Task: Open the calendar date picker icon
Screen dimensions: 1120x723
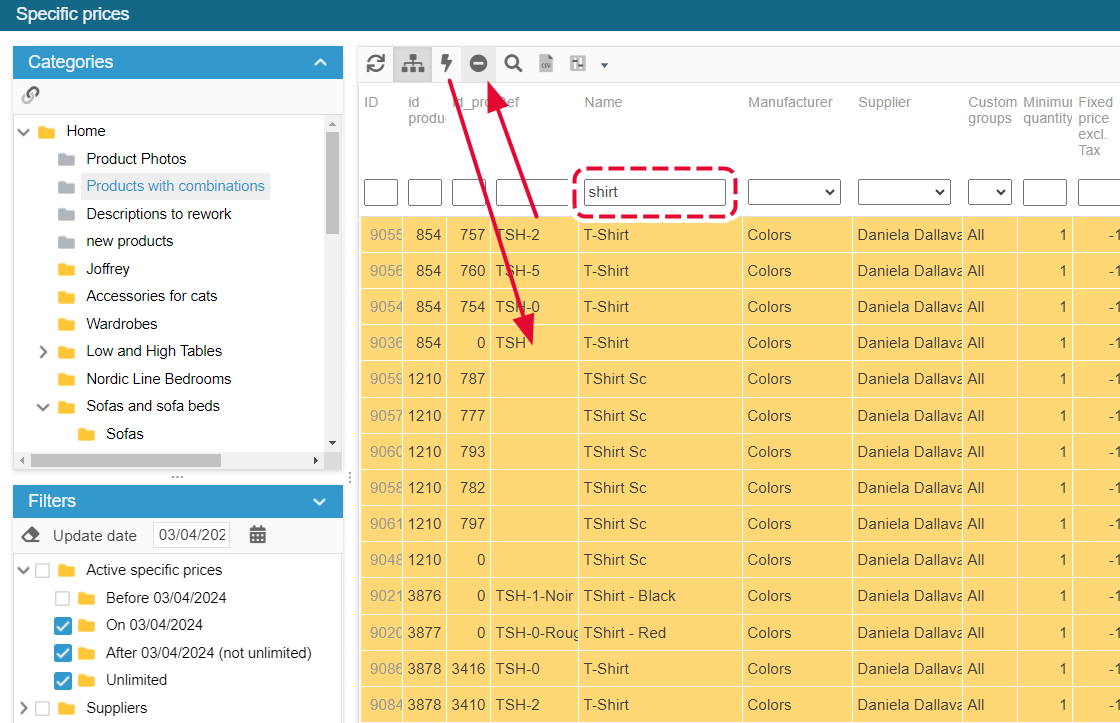Action: (258, 535)
